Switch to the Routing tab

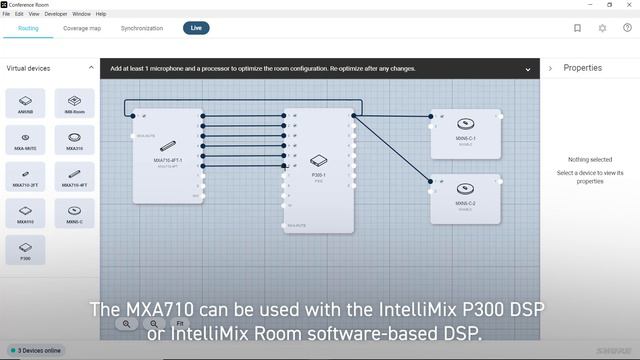click(x=28, y=28)
